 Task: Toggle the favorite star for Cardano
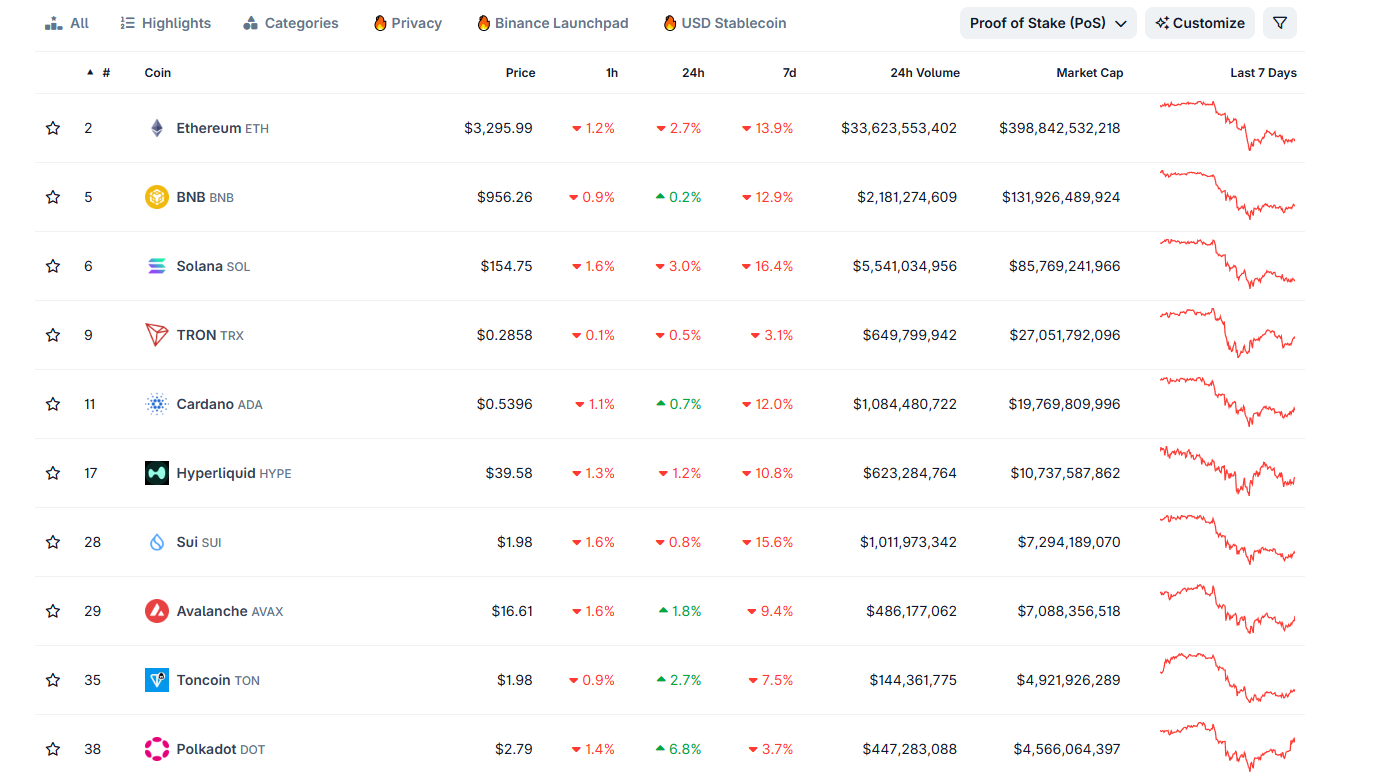pos(53,404)
